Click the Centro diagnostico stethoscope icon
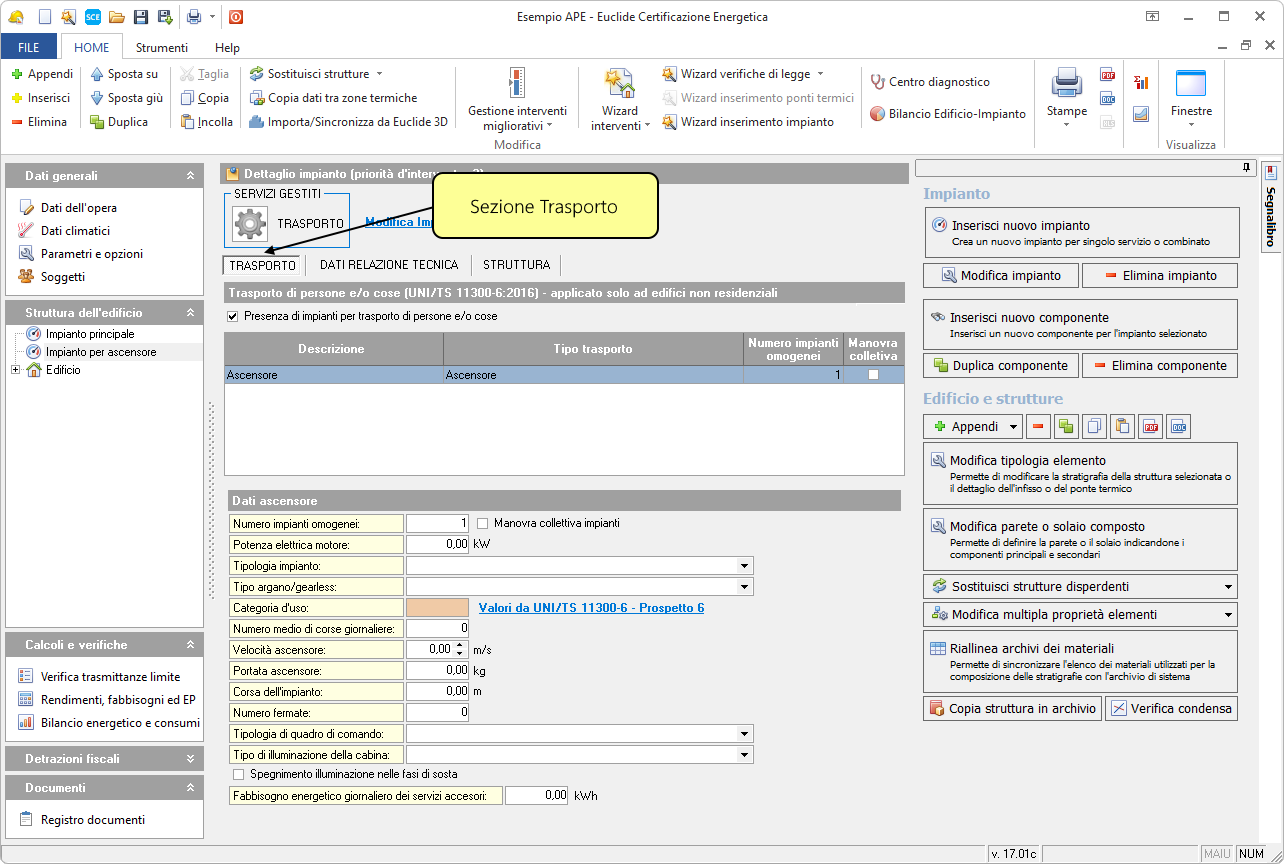Image resolution: width=1284 pixels, height=864 pixels. point(878,82)
